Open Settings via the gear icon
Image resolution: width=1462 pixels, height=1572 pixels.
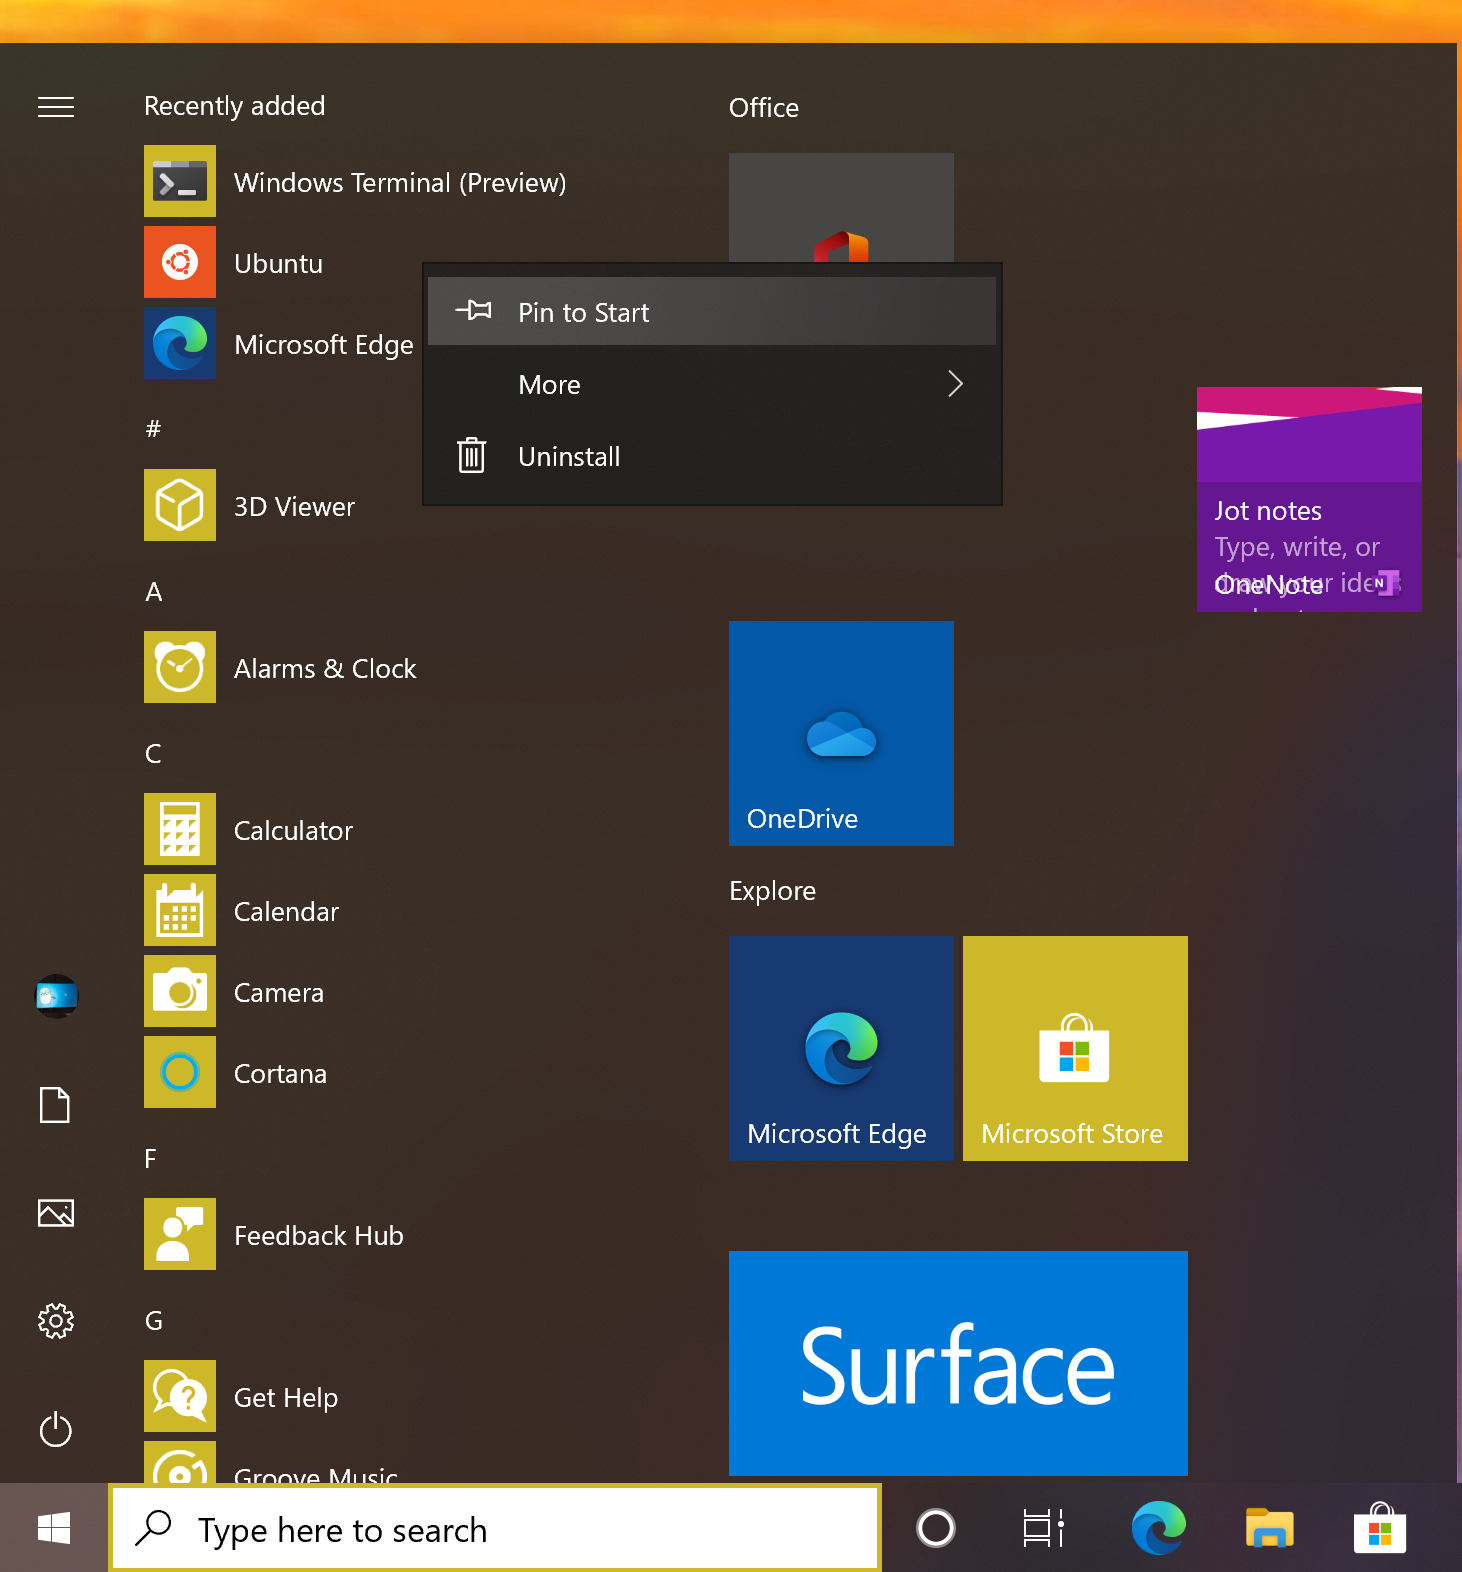point(56,1321)
